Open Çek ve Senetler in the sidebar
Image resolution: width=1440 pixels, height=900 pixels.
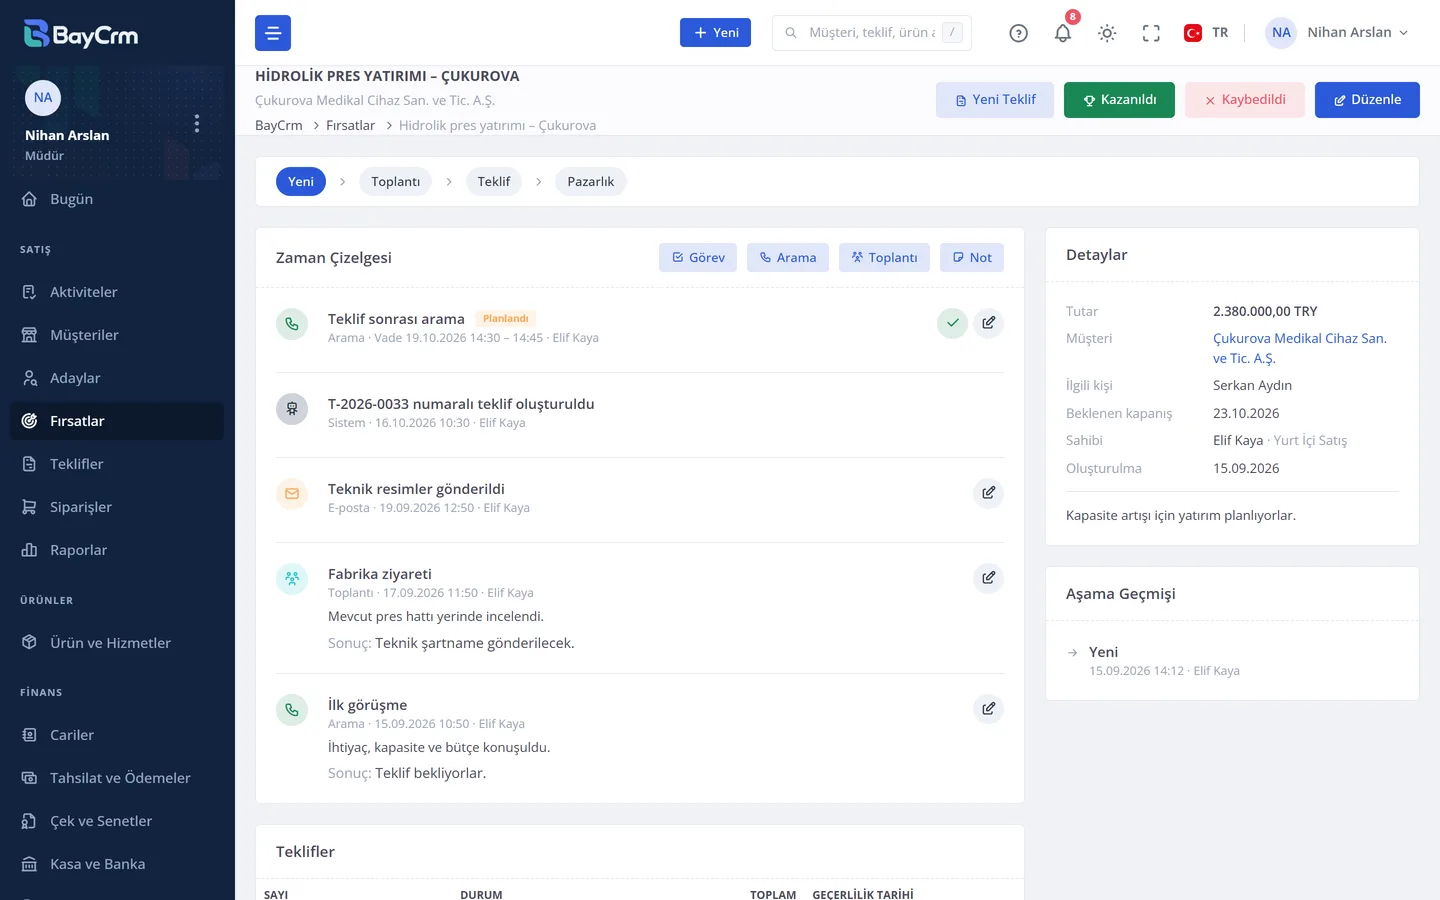pos(117,821)
